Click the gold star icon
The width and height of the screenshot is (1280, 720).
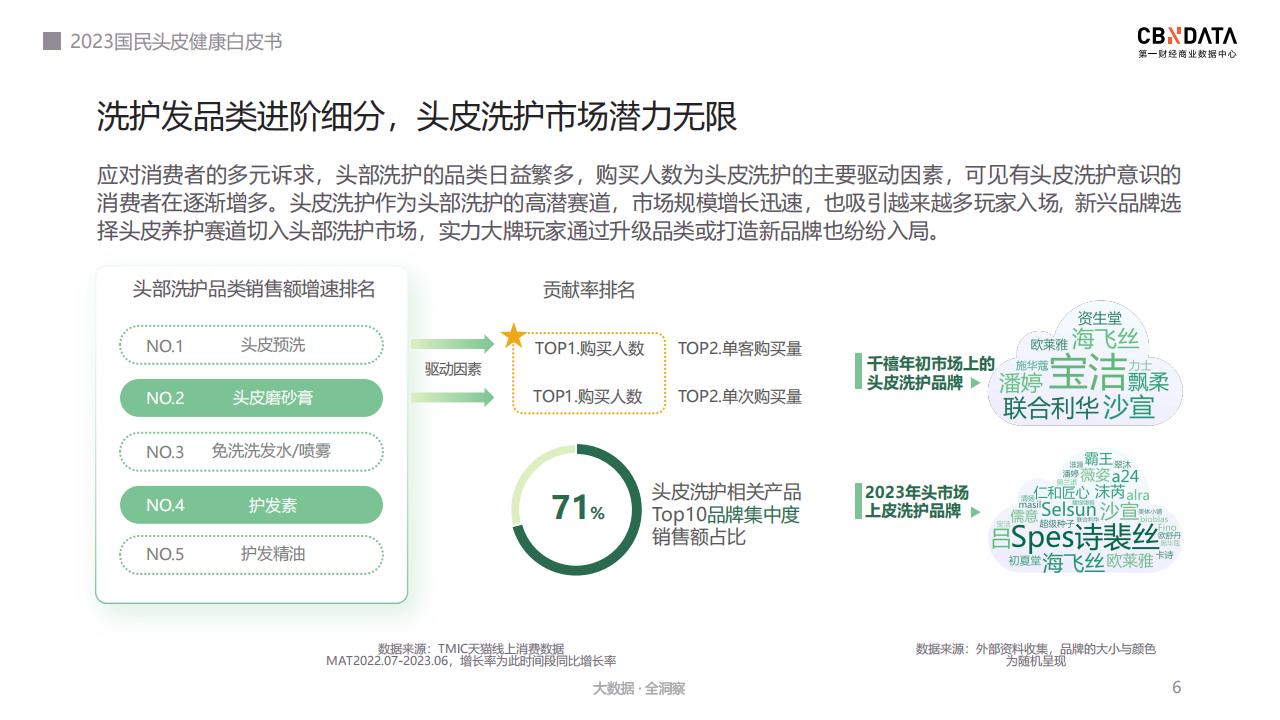tap(513, 336)
